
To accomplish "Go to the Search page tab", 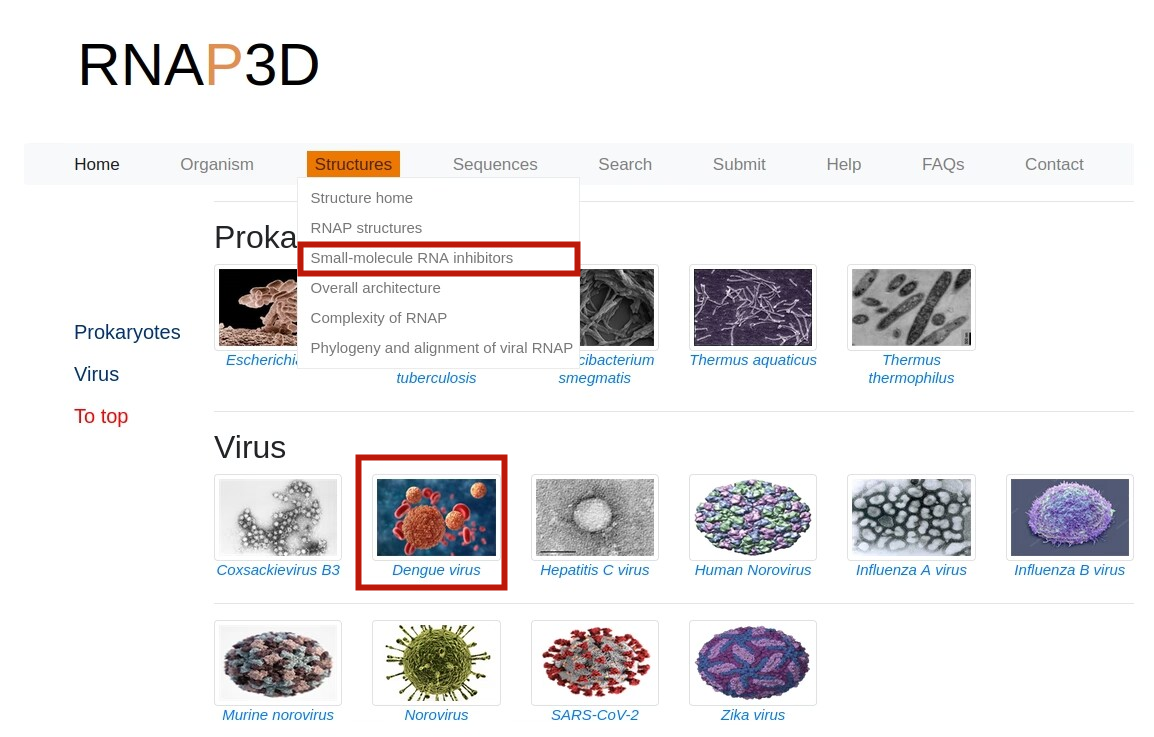I will click(625, 164).
